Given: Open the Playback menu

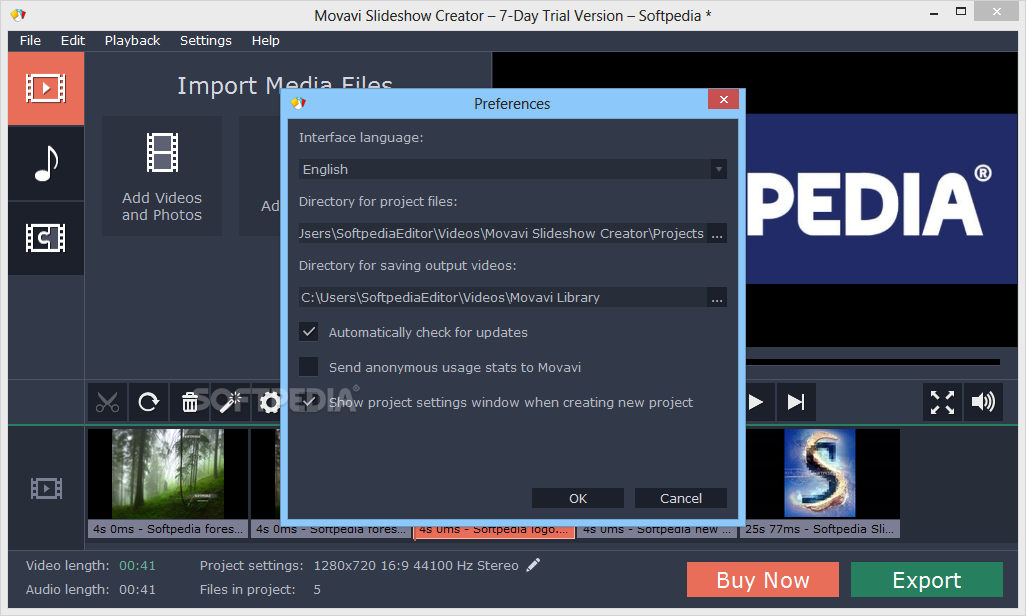Looking at the screenshot, I should (132, 41).
